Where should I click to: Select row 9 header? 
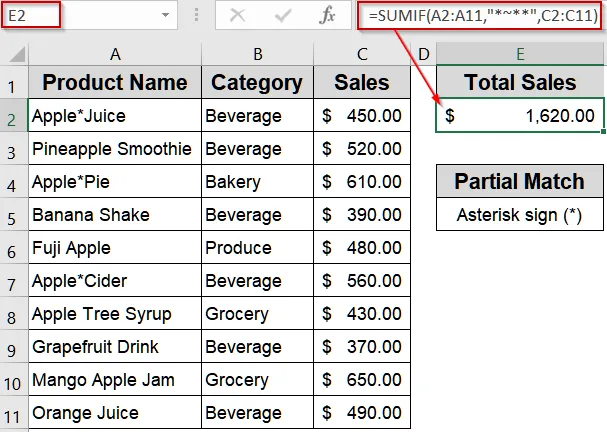(12, 346)
